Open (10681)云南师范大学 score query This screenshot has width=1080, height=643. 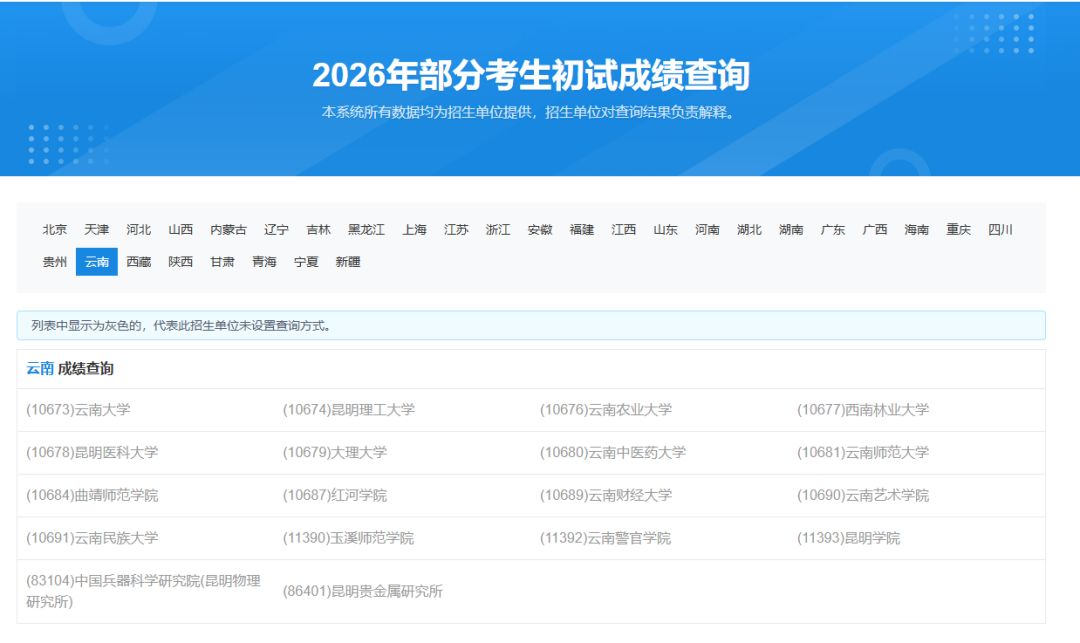click(862, 453)
